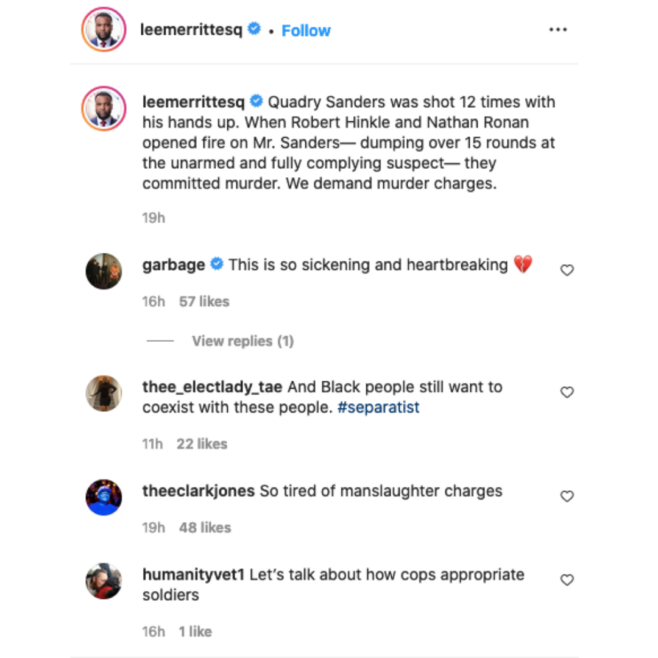Open the 48 likes list for theeclarkjones
The image size is (658, 658).
click(x=204, y=527)
